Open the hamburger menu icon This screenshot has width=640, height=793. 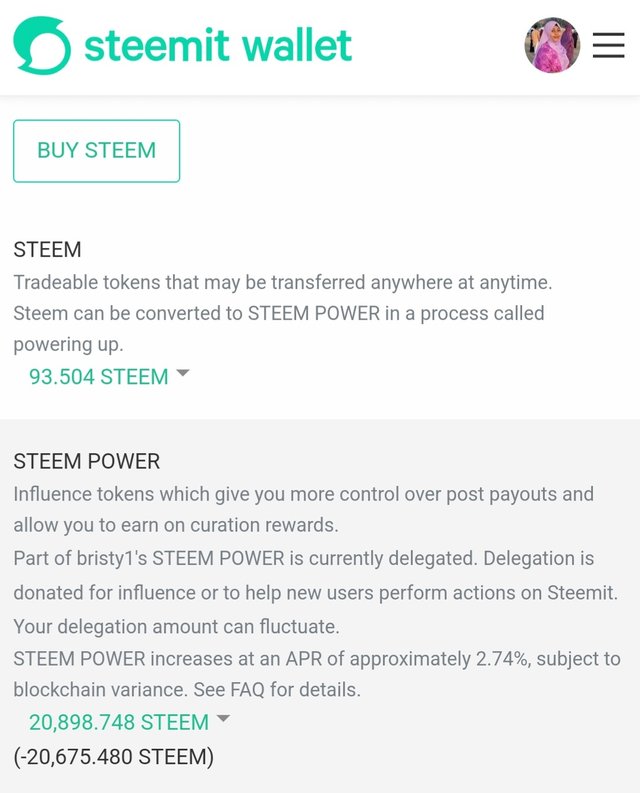(x=608, y=45)
